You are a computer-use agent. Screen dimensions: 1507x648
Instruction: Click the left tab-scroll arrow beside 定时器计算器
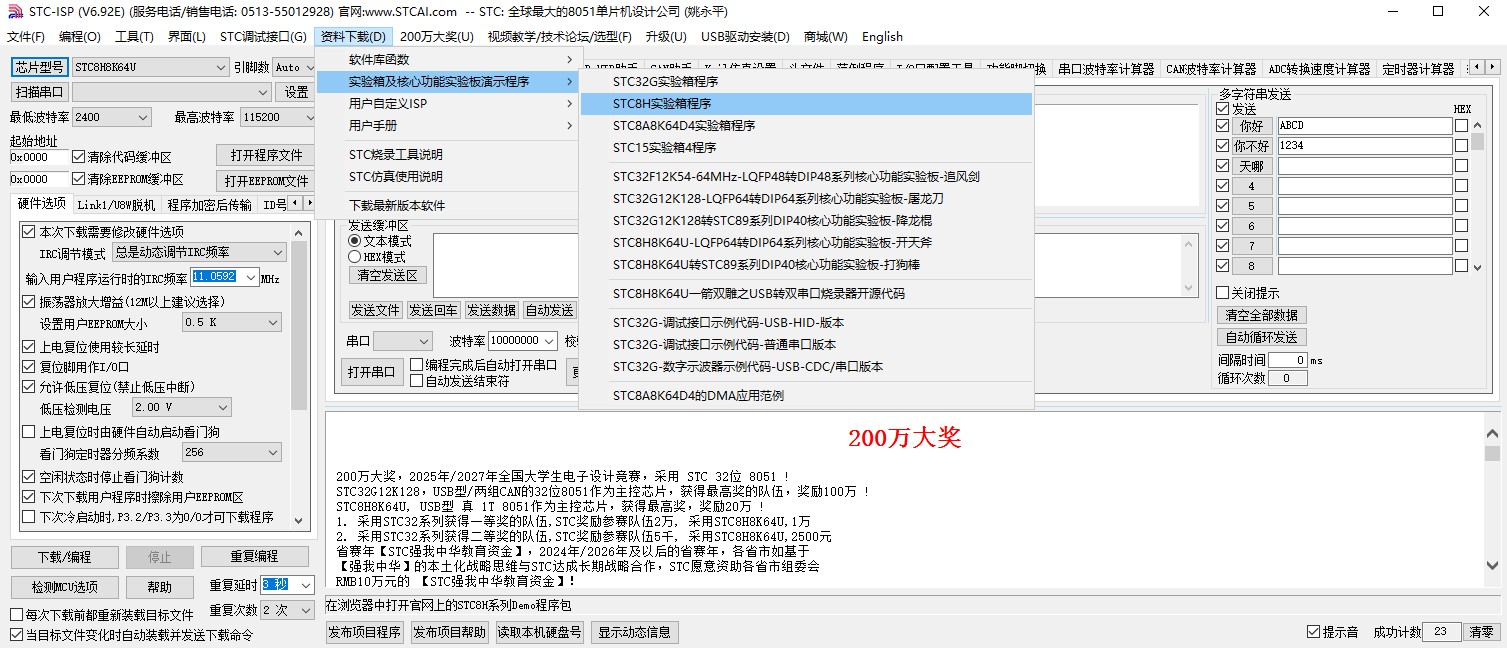pyautogui.click(x=1478, y=68)
